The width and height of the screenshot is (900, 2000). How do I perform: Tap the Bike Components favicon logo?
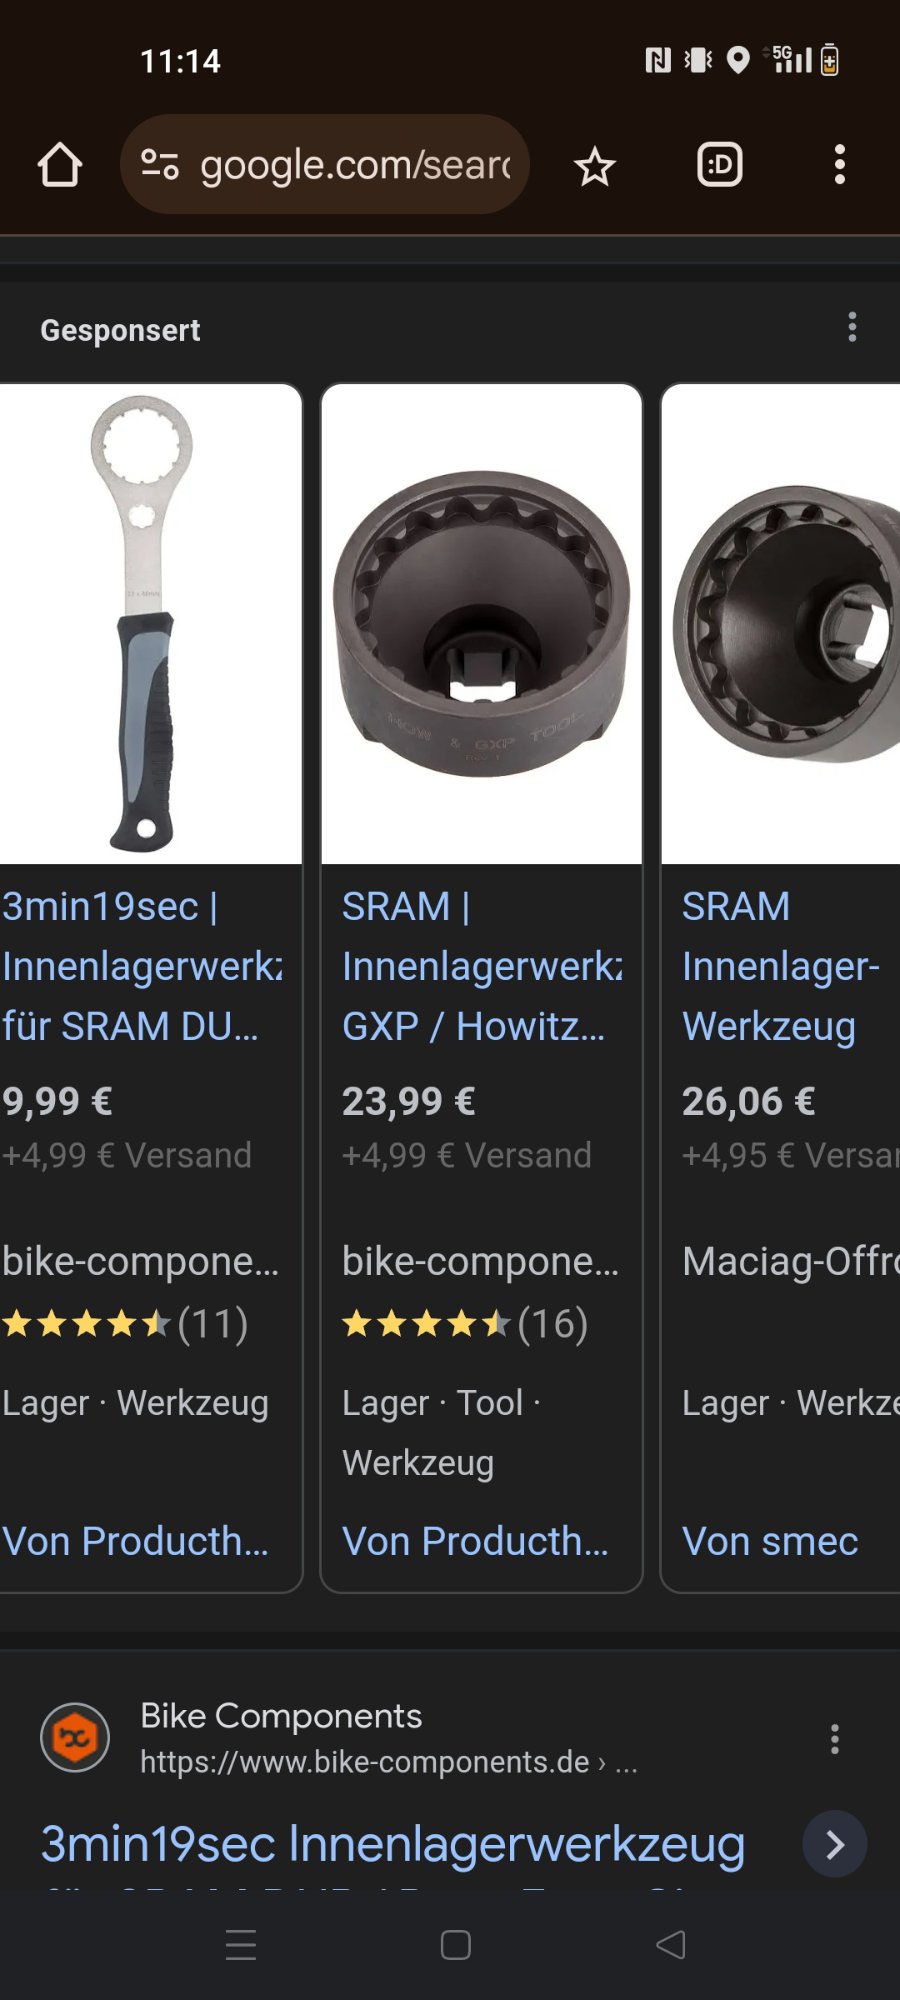point(75,1737)
